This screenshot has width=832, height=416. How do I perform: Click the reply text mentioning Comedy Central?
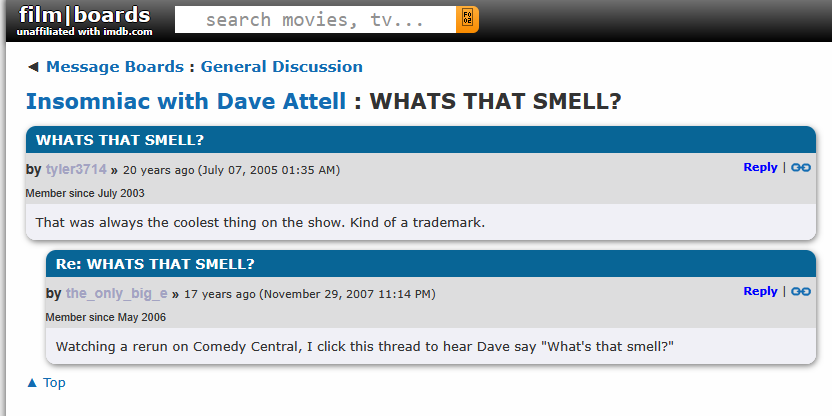(365, 346)
